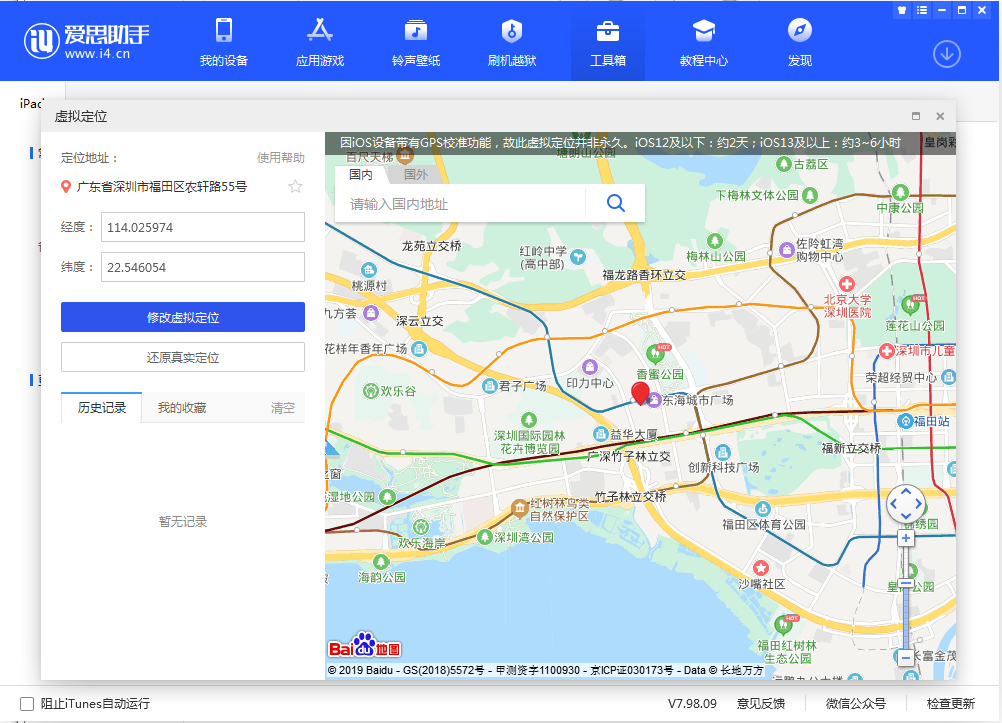Select the 历史记录 tab
Image resolution: width=1002 pixels, height=723 pixels.
click(102, 408)
